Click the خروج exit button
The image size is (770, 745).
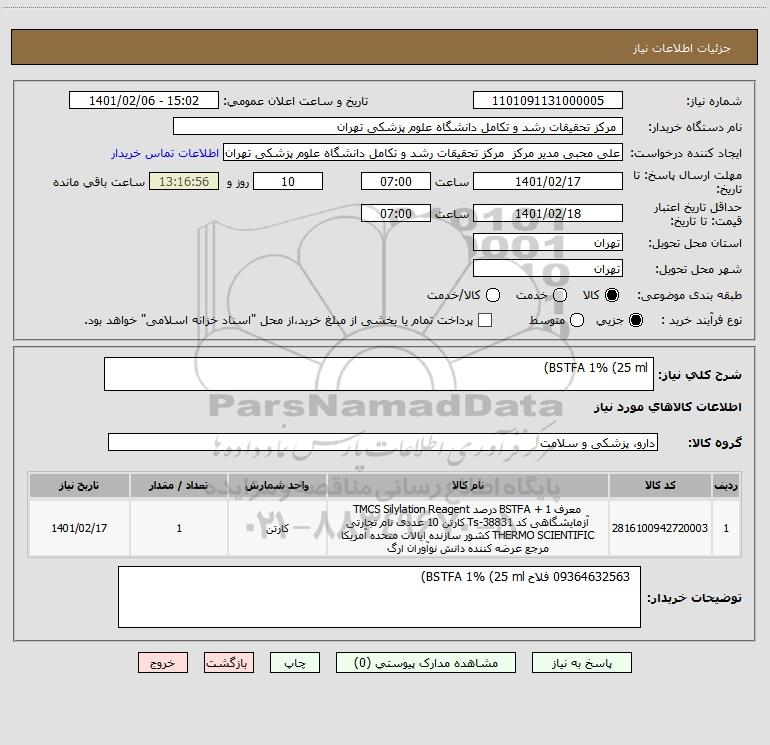click(163, 663)
